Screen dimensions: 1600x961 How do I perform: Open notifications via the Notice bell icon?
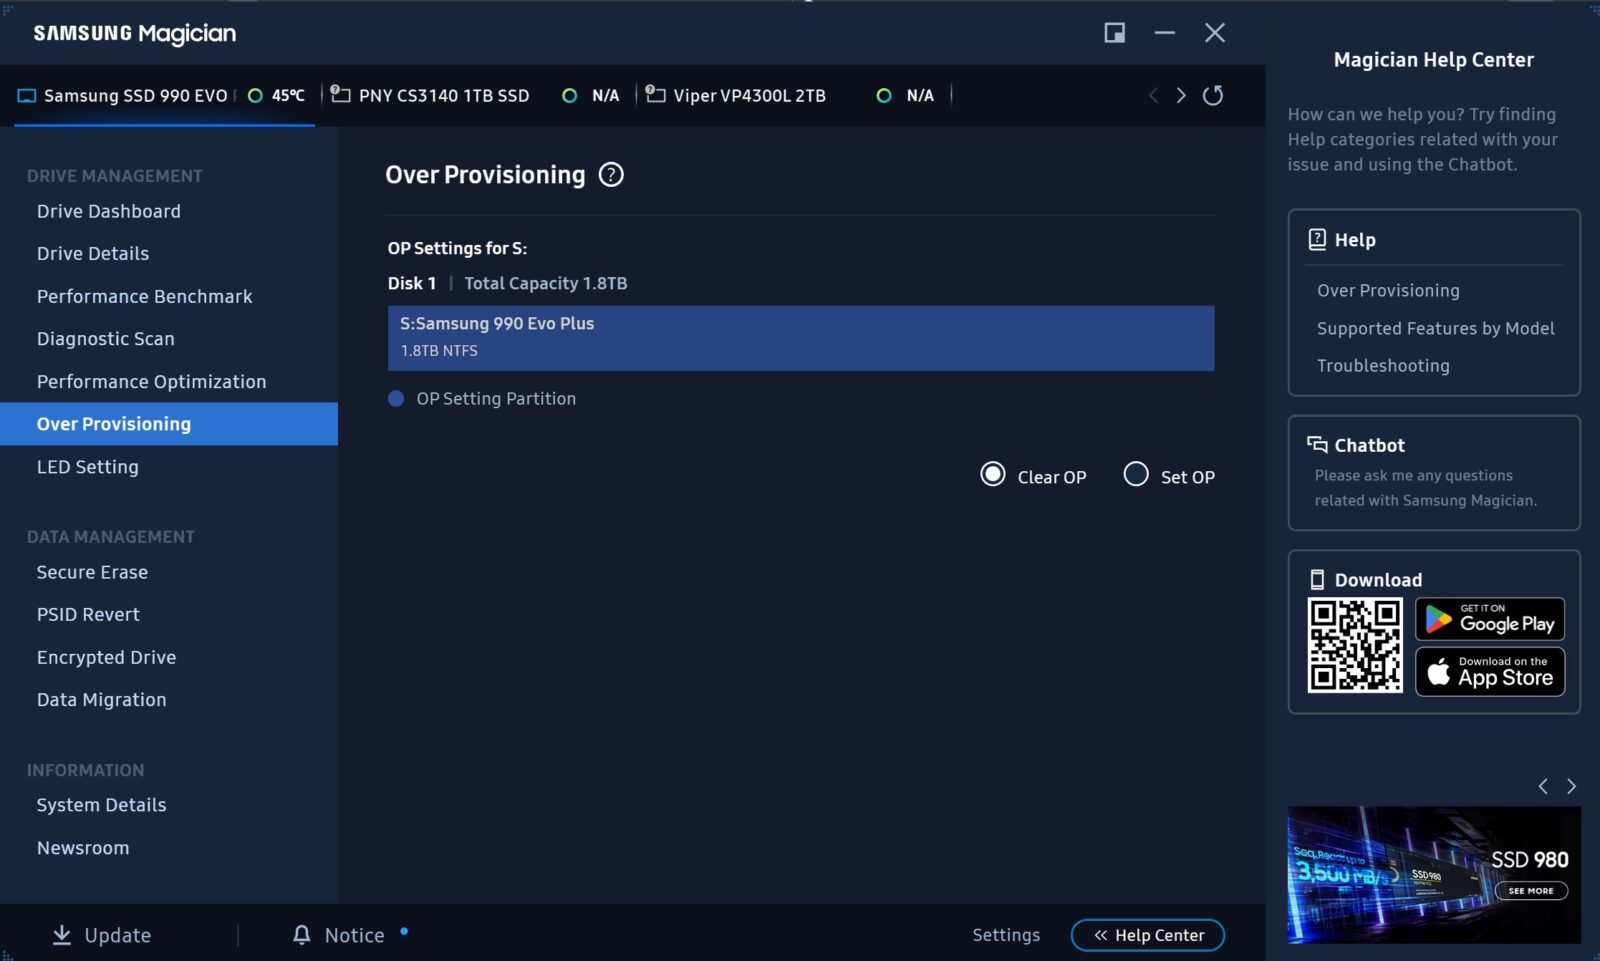coord(302,935)
